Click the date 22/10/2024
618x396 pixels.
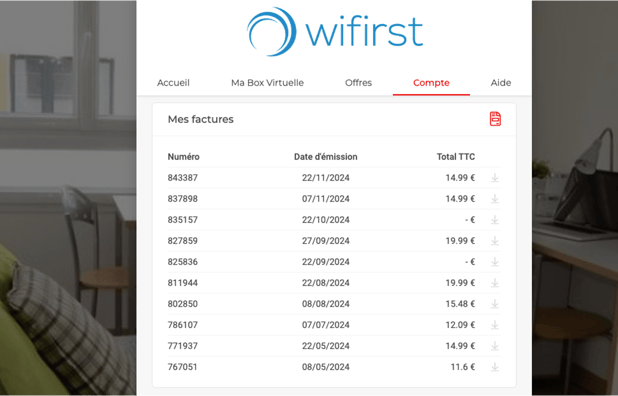pos(326,220)
